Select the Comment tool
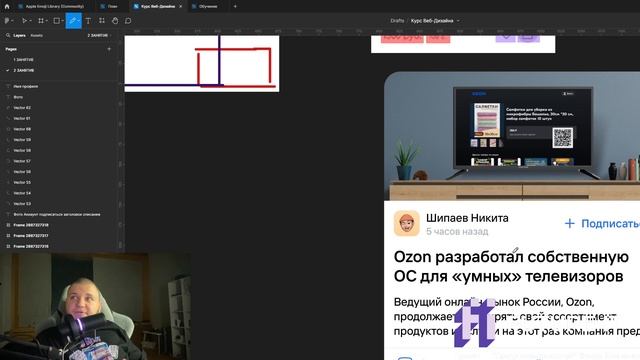Screen dimensions: 640x360 (x=128, y=20)
